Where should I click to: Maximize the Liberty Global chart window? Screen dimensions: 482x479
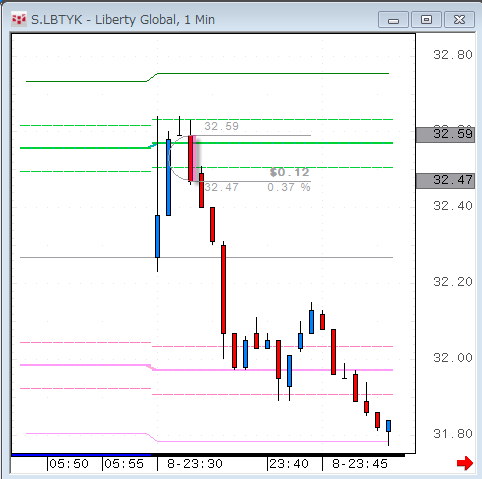(426, 20)
